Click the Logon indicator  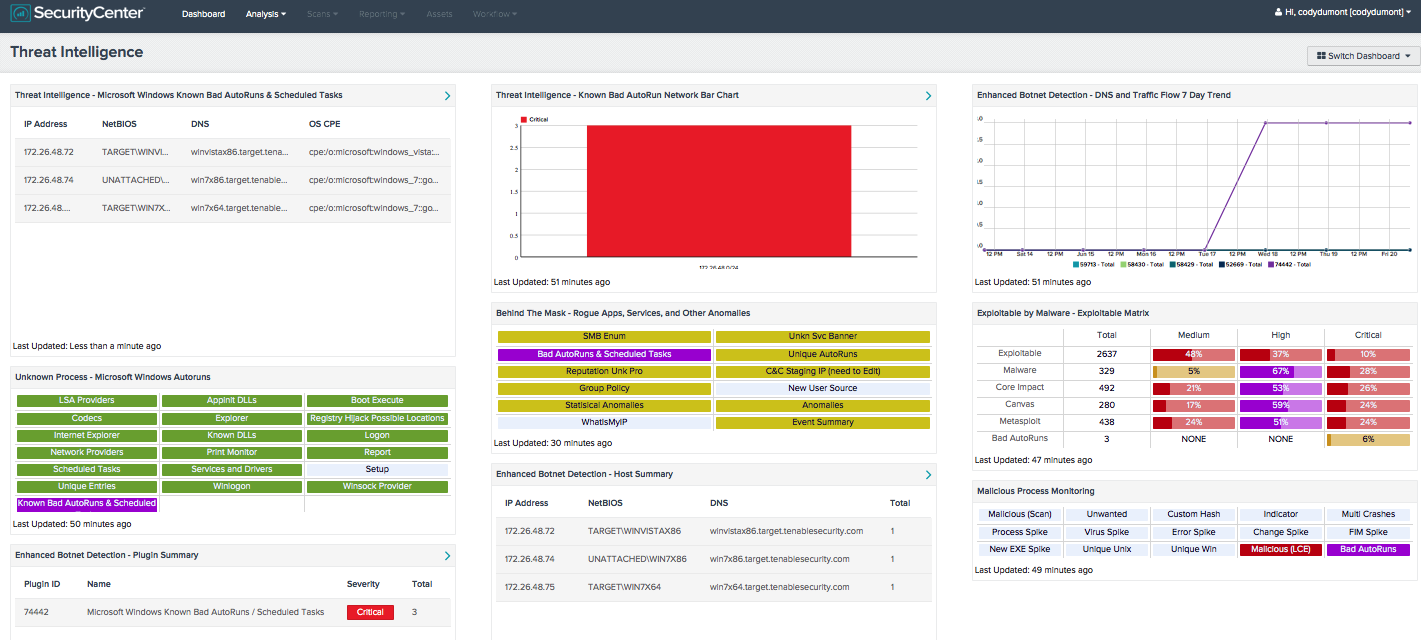tap(377, 435)
